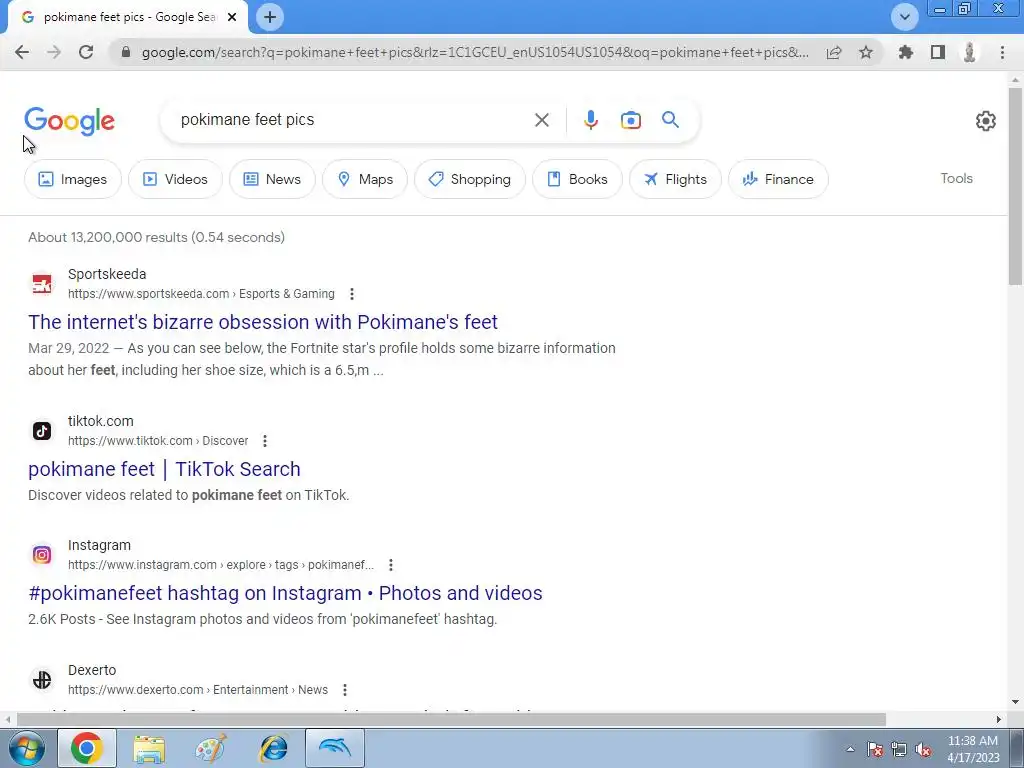Click the TikTok site favicon

(42, 431)
